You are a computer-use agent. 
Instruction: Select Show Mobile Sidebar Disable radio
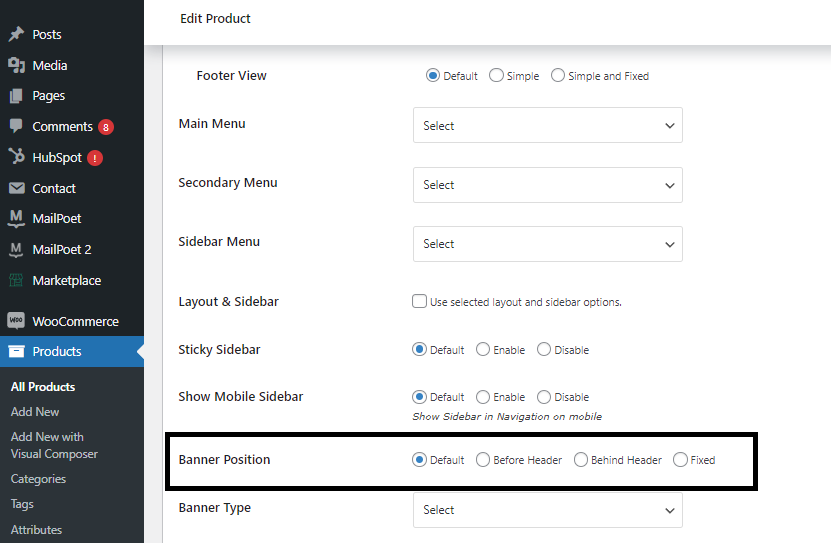(x=544, y=396)
